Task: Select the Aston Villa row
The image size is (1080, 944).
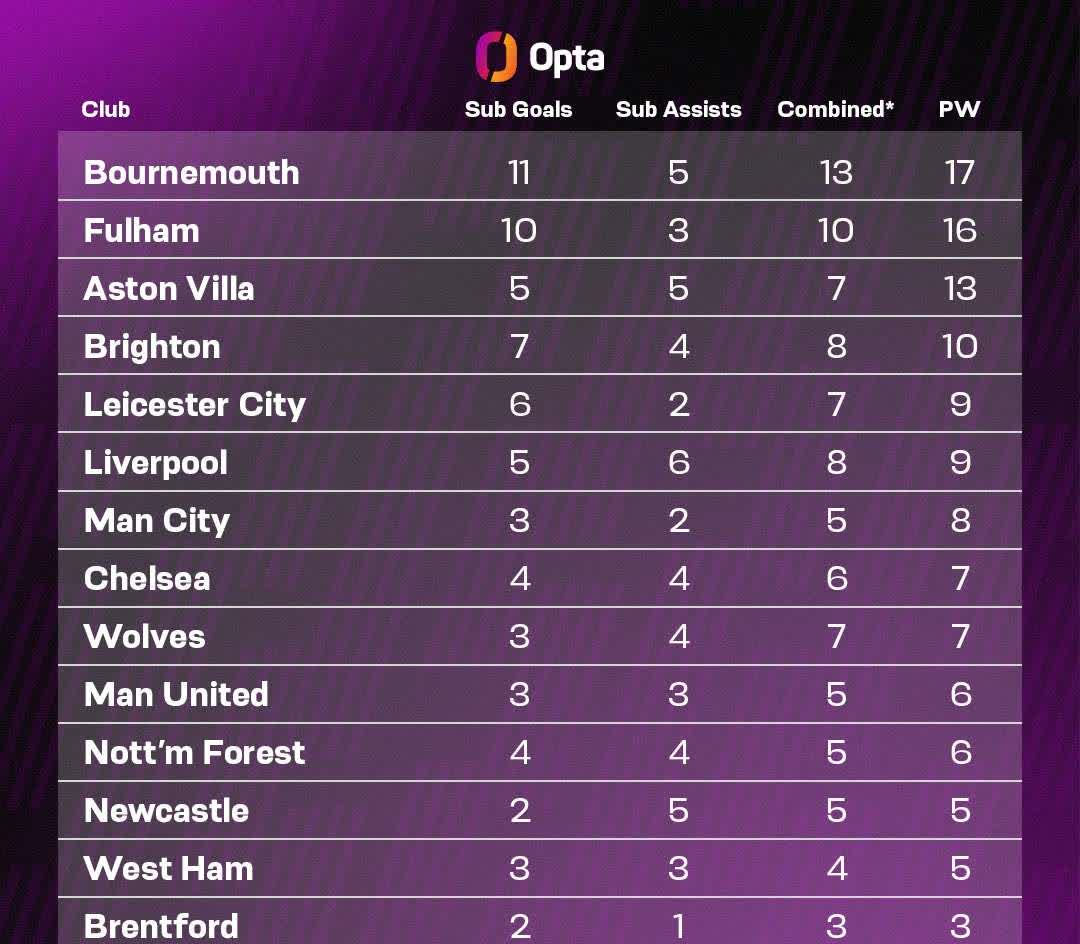Action: pos(169,288)
